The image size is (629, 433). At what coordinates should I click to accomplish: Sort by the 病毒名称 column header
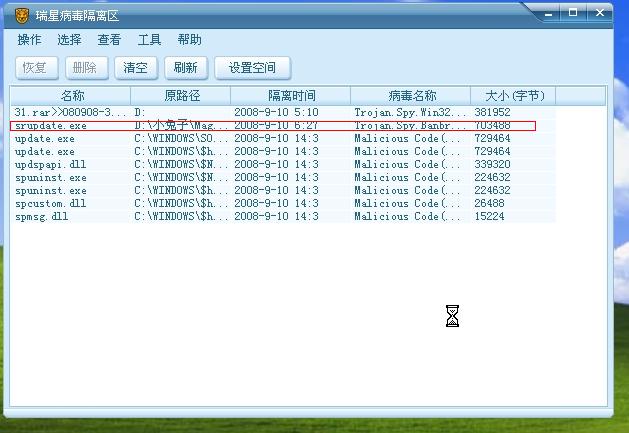click(x=411, y=96)
